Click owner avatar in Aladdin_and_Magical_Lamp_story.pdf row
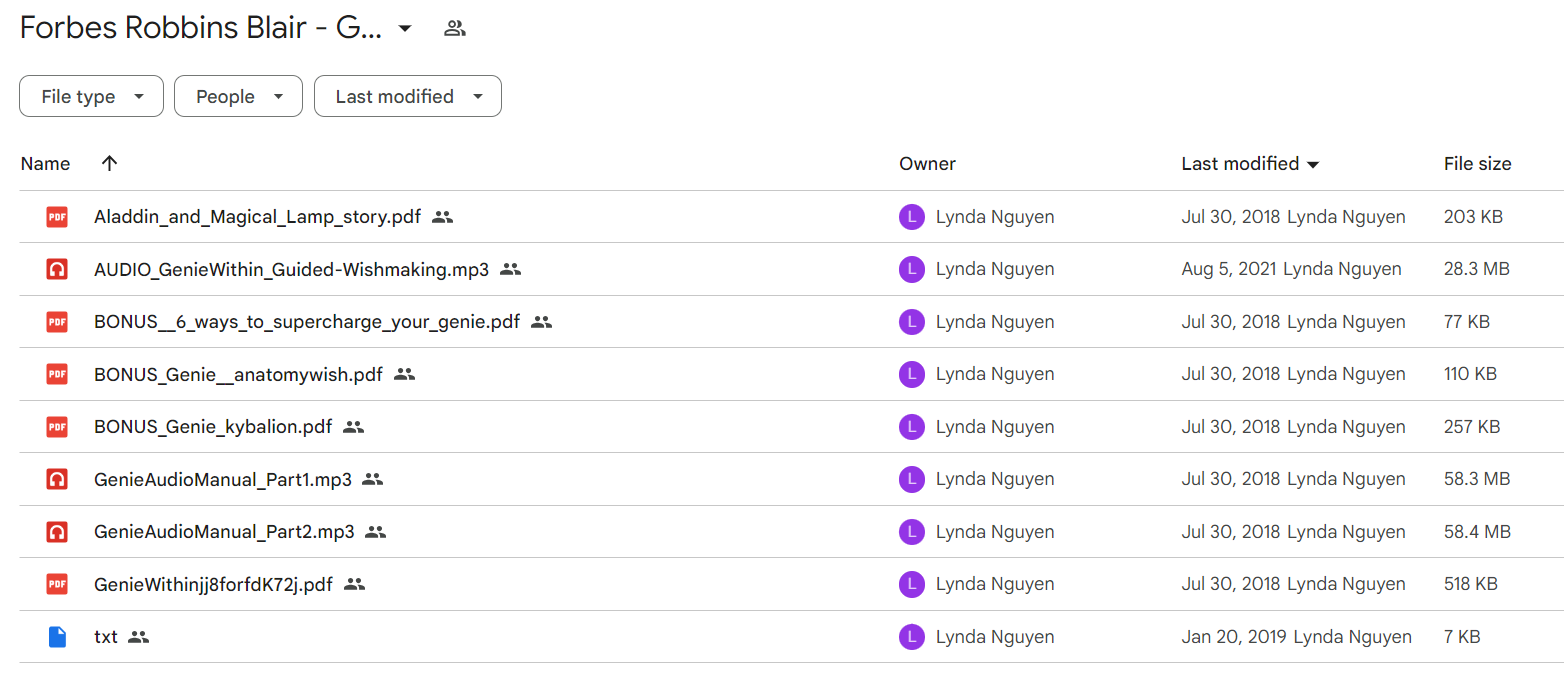Image resolution: width=1564 pixels, height=699 pixels. coord(912,217)
